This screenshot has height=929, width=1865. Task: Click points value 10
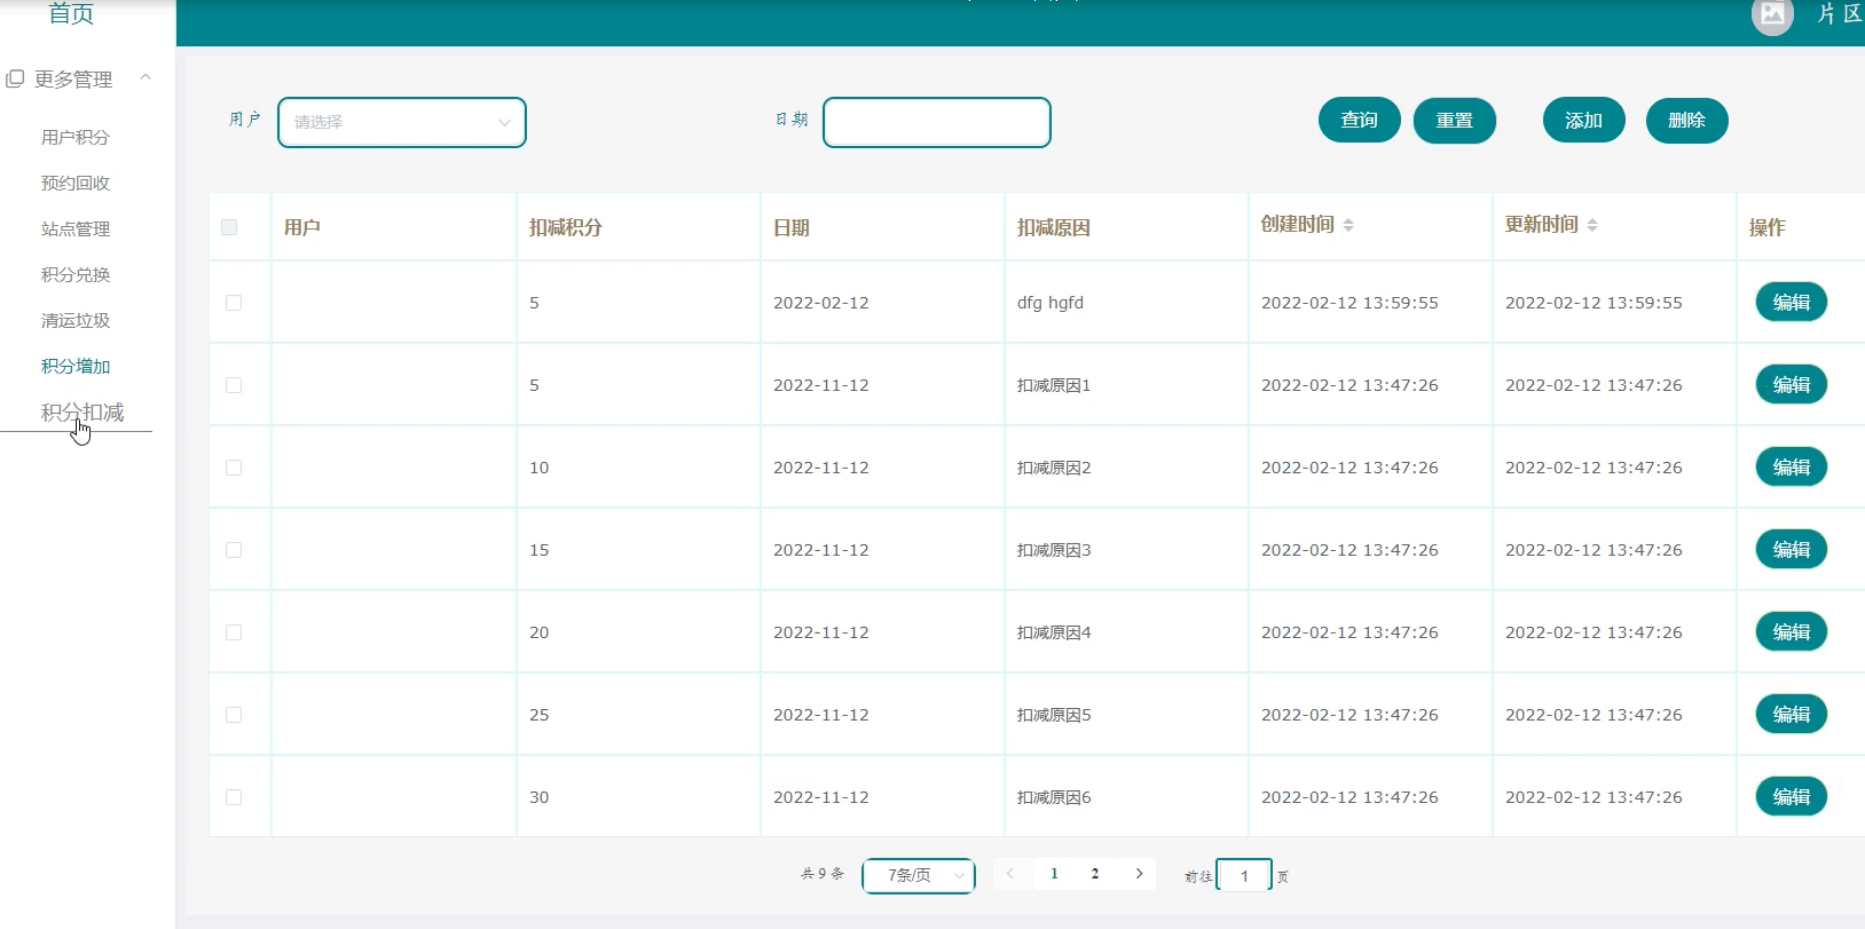point(539,468)
